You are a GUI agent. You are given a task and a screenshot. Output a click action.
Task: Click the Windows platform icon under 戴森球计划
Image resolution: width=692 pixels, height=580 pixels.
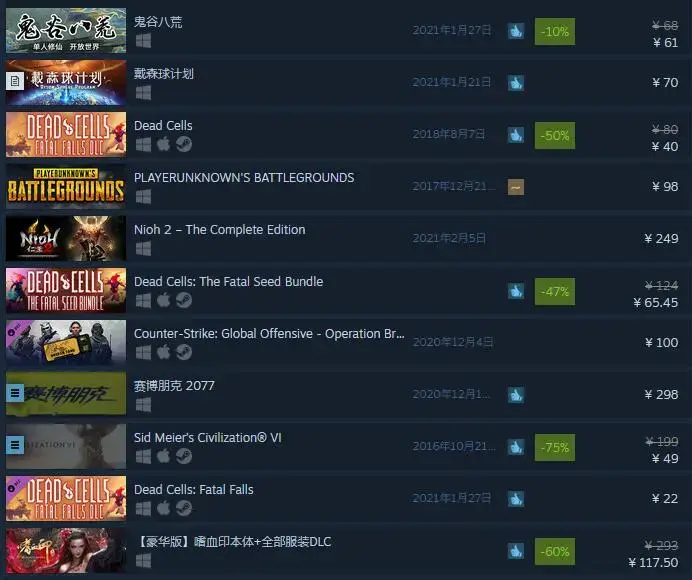click(143, 93)
